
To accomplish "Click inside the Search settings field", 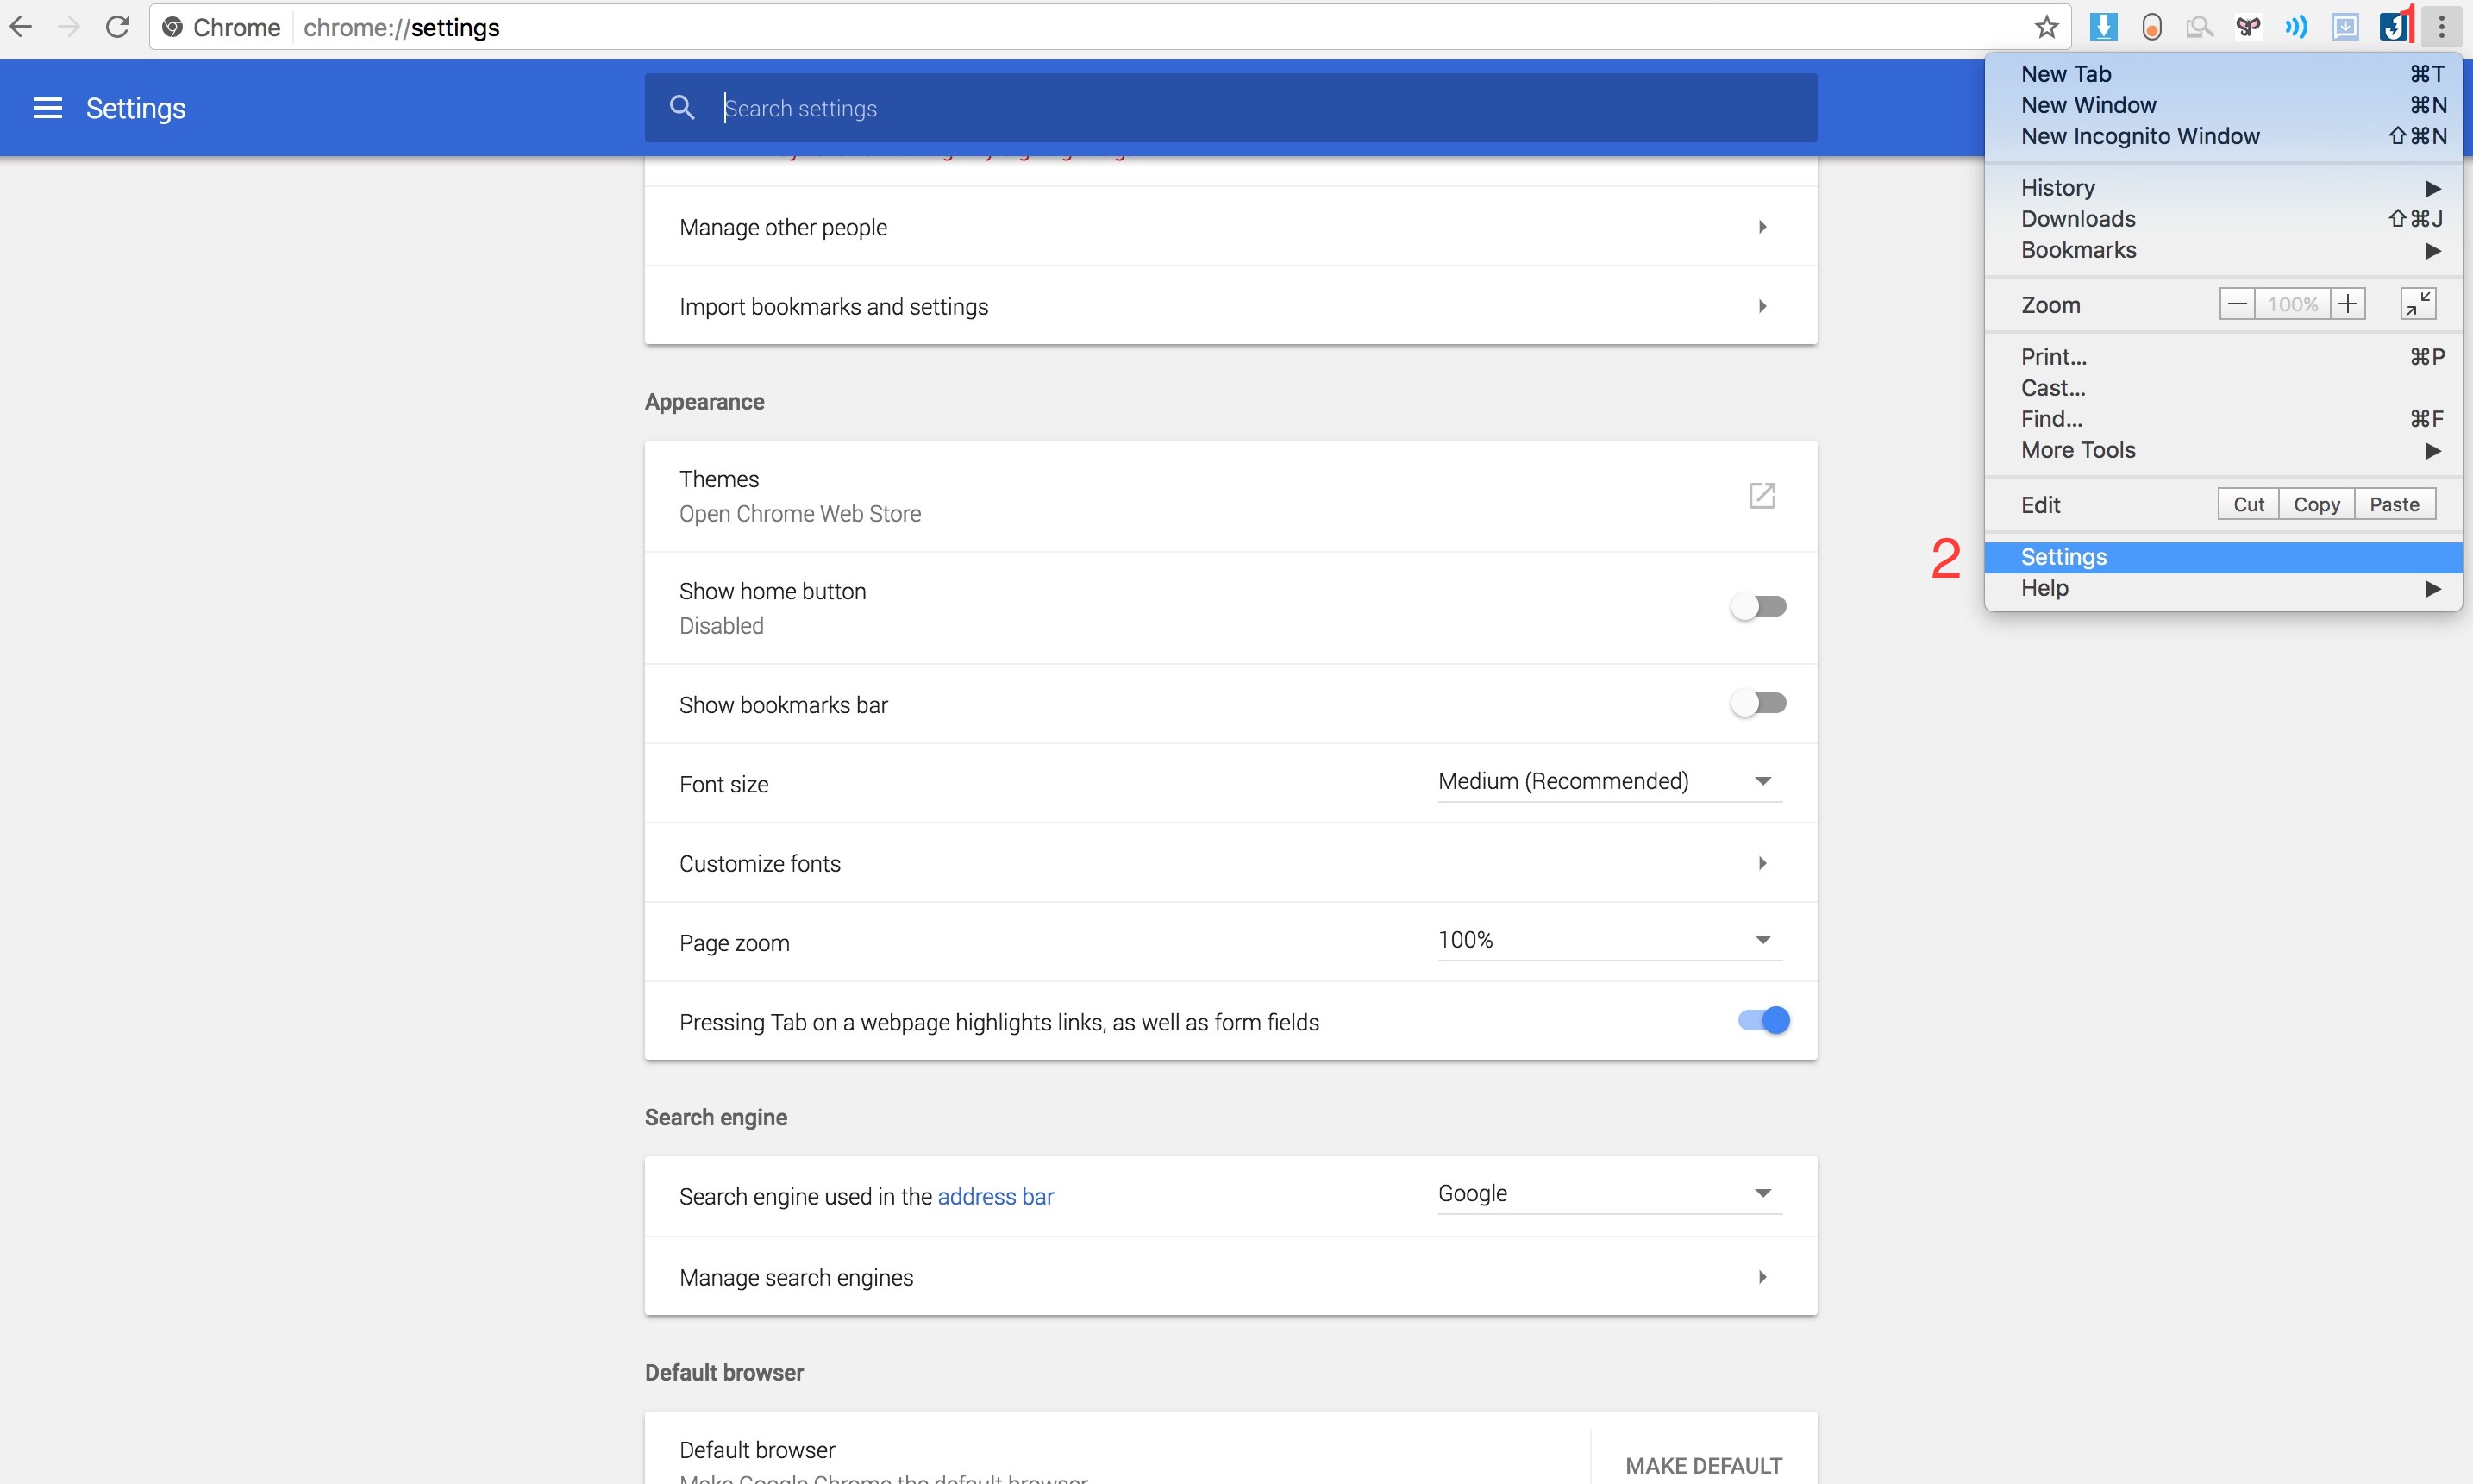I will (x=1100, y=107).
